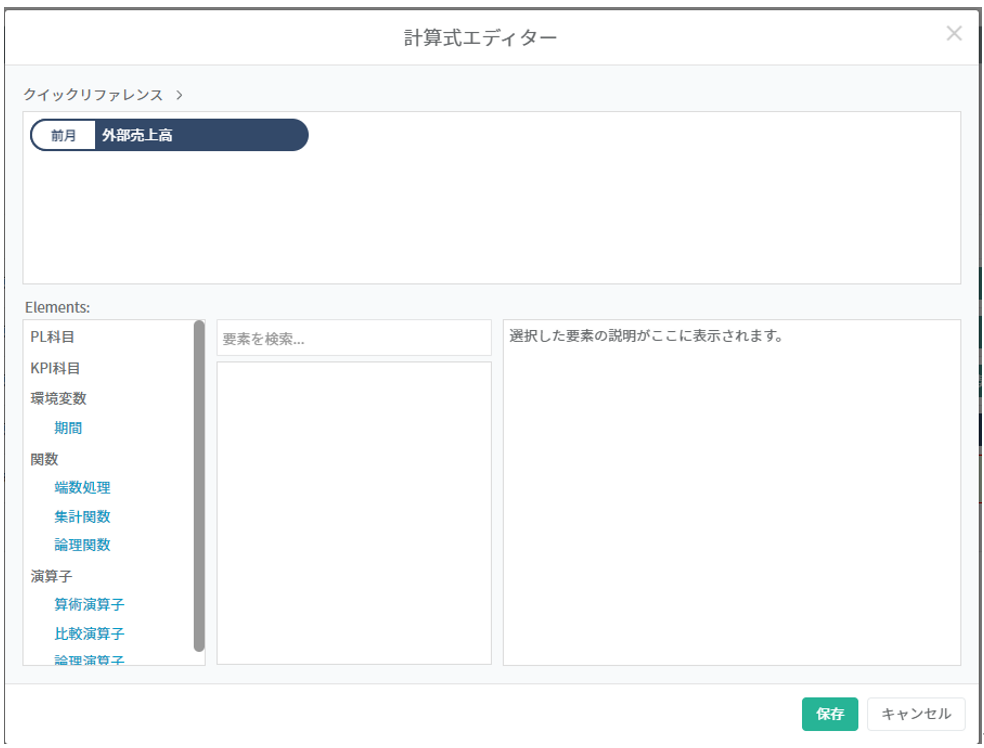Open the 期間 element link
984x748 pixels.
tap(69, 428)
